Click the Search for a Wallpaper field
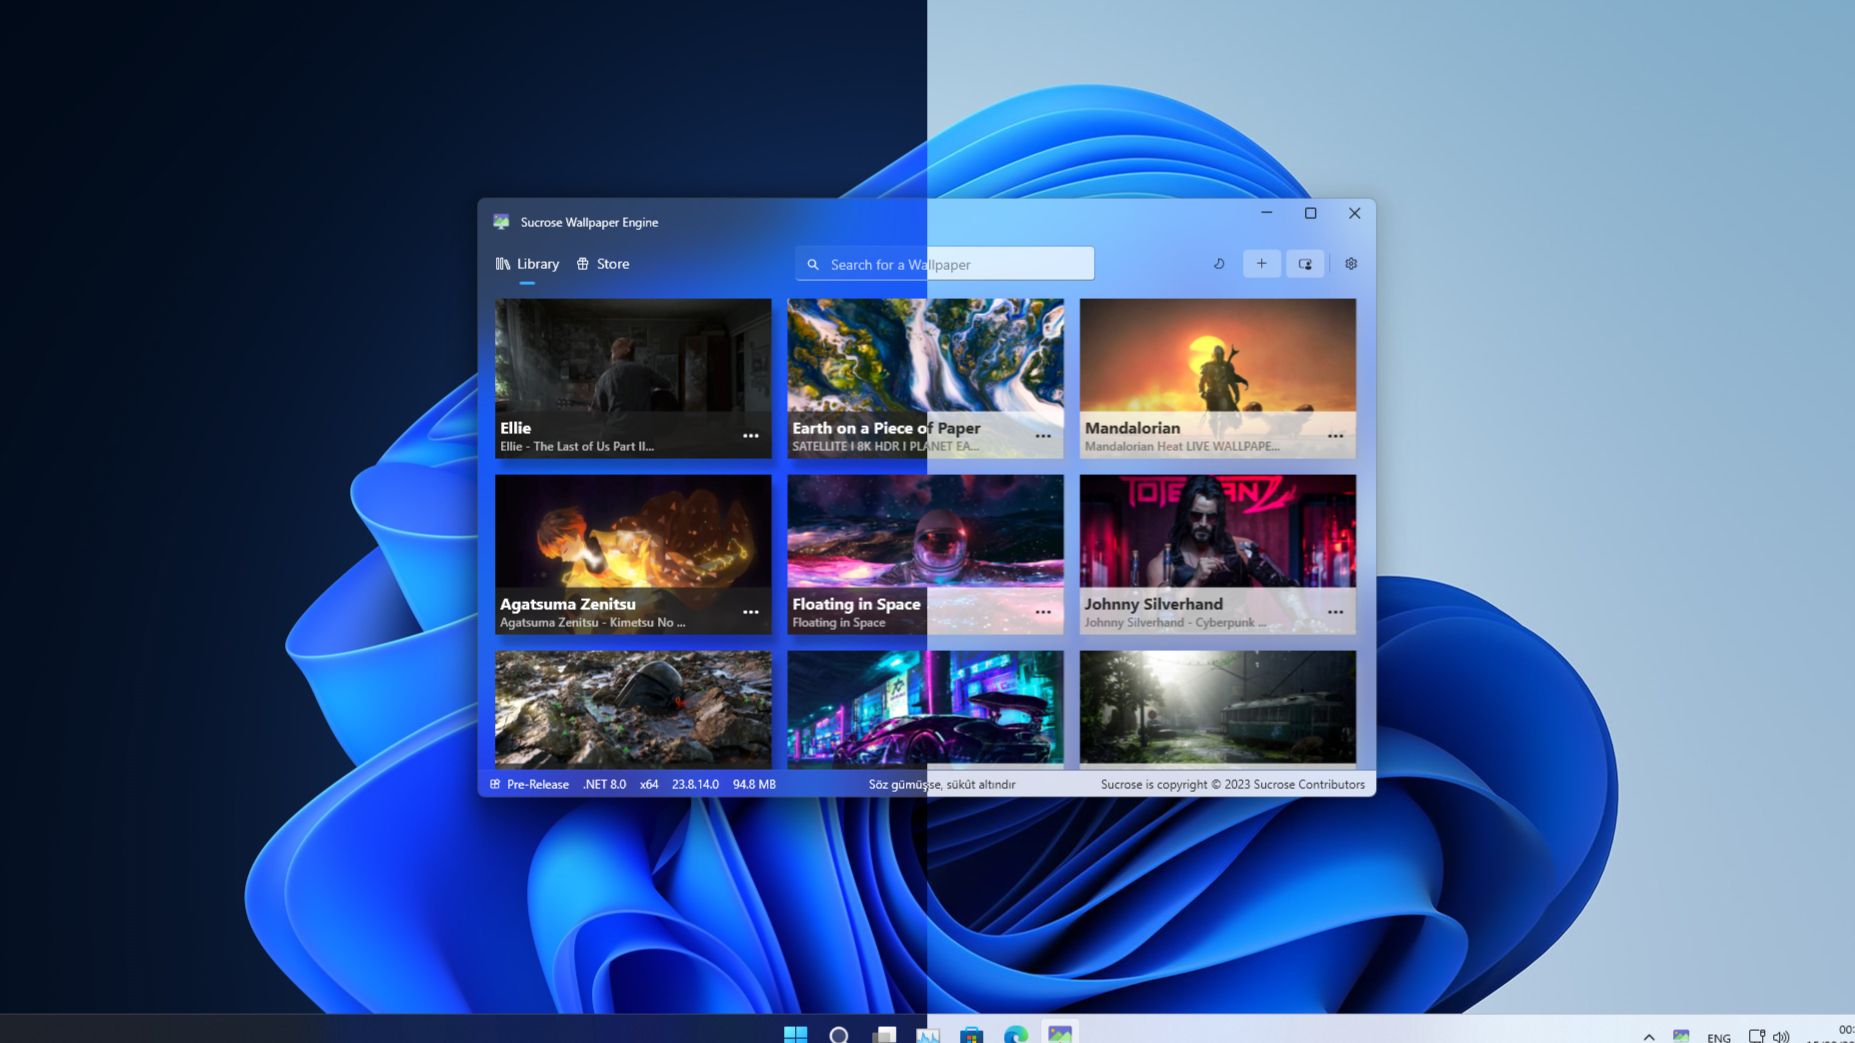 pyautogui.click(x=944, y=264)
